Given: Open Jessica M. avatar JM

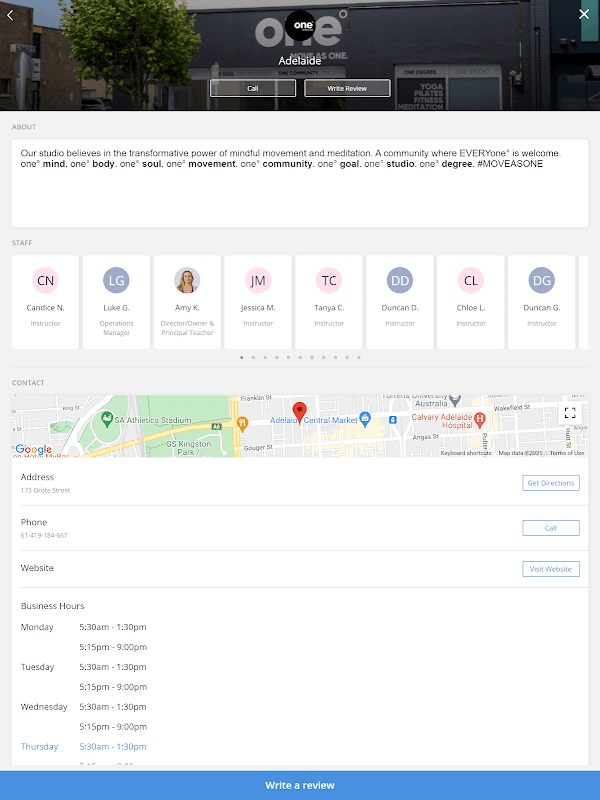Looking at the screenshot, I should 258,280.
